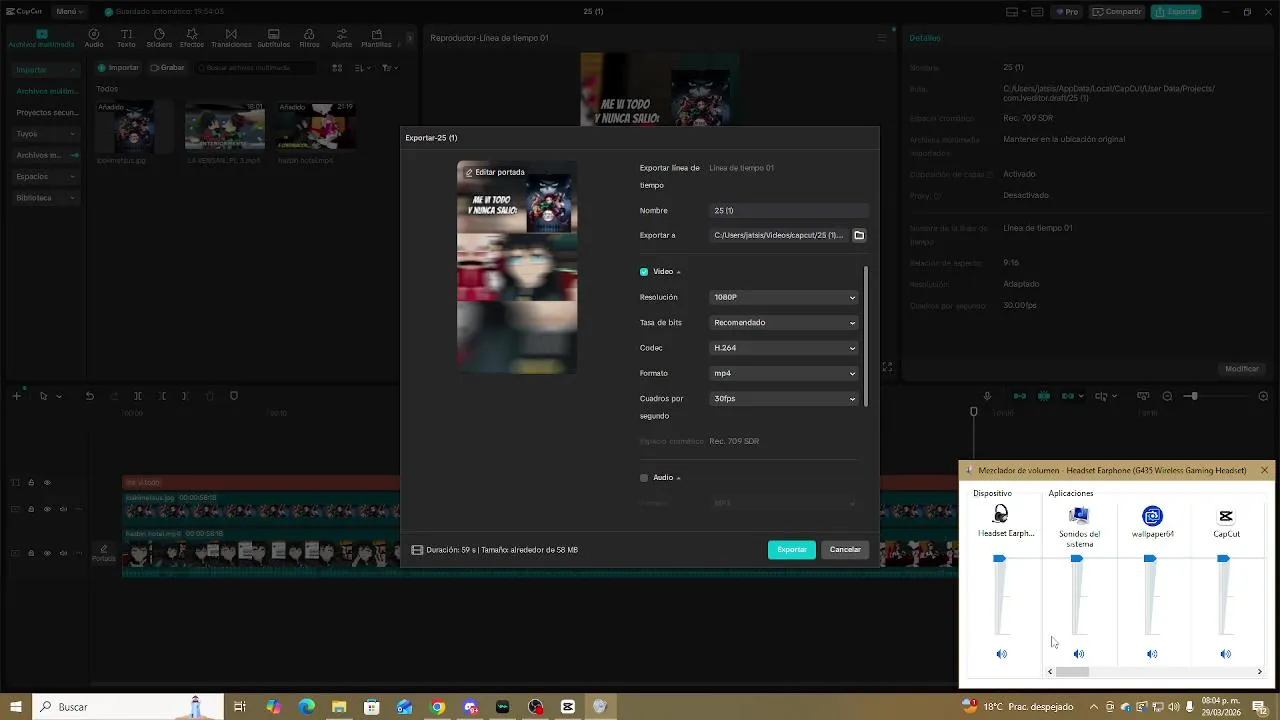Click the undo arrow in timeline toolbar
This screenshot has width=1280, height=720.
tap(89, 396)
